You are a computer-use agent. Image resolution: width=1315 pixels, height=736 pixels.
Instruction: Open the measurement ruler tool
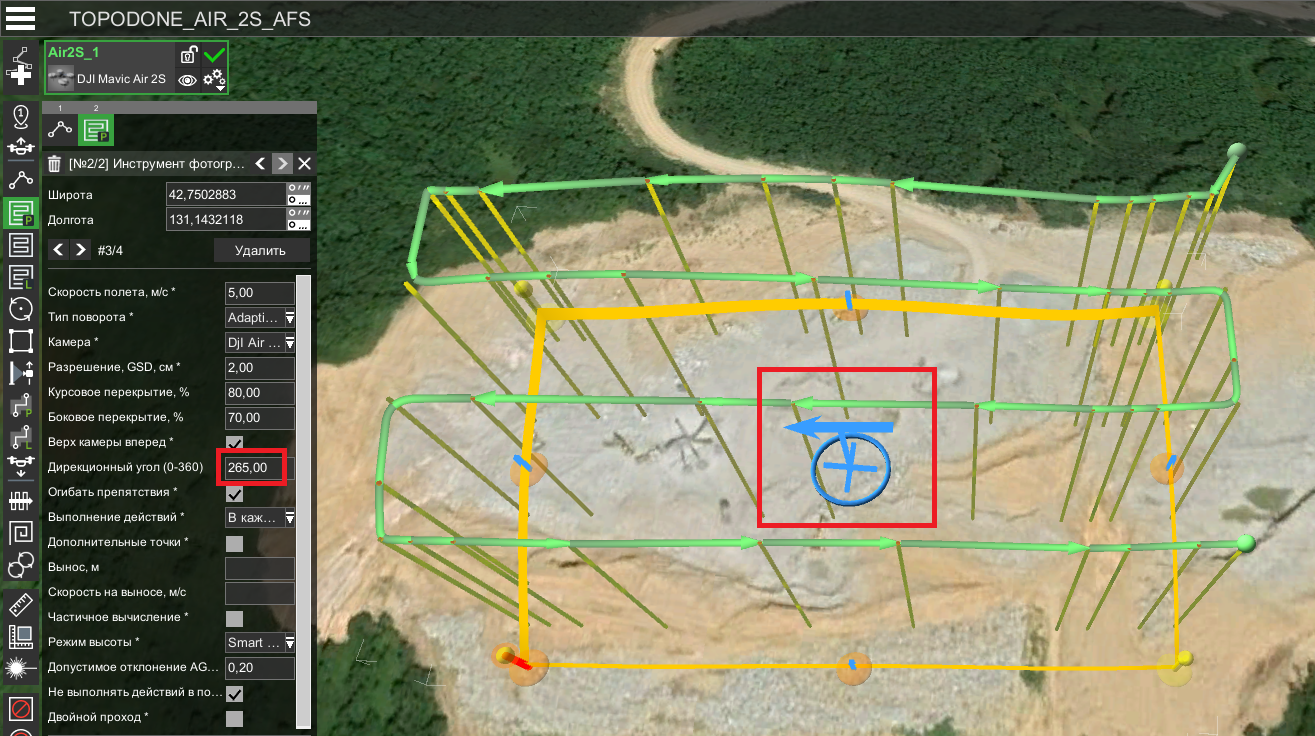[20, 604]
